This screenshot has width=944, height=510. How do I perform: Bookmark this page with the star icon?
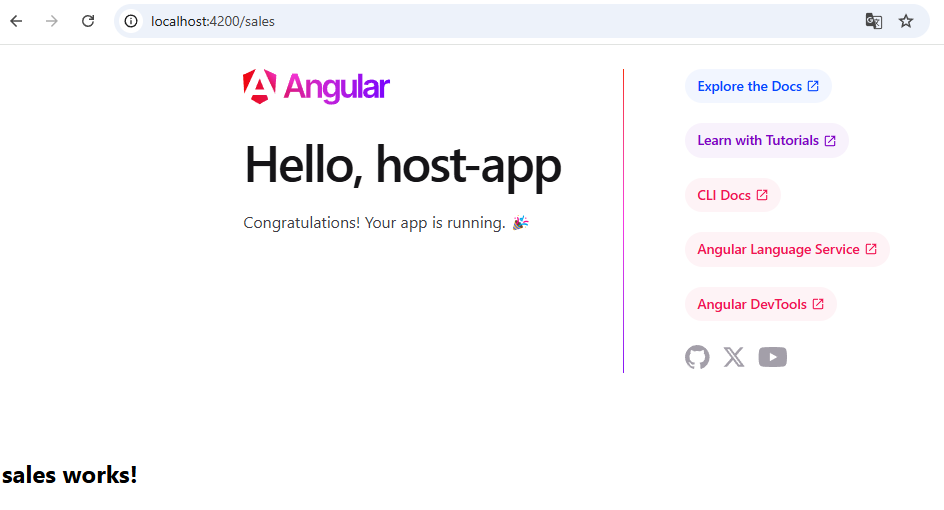906,21
